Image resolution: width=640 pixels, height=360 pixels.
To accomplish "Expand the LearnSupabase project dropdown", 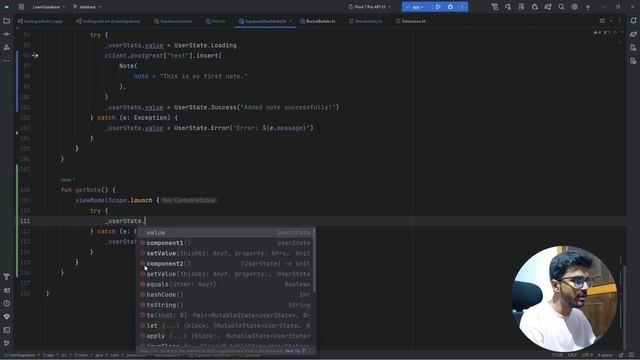I will coord(49,7).
